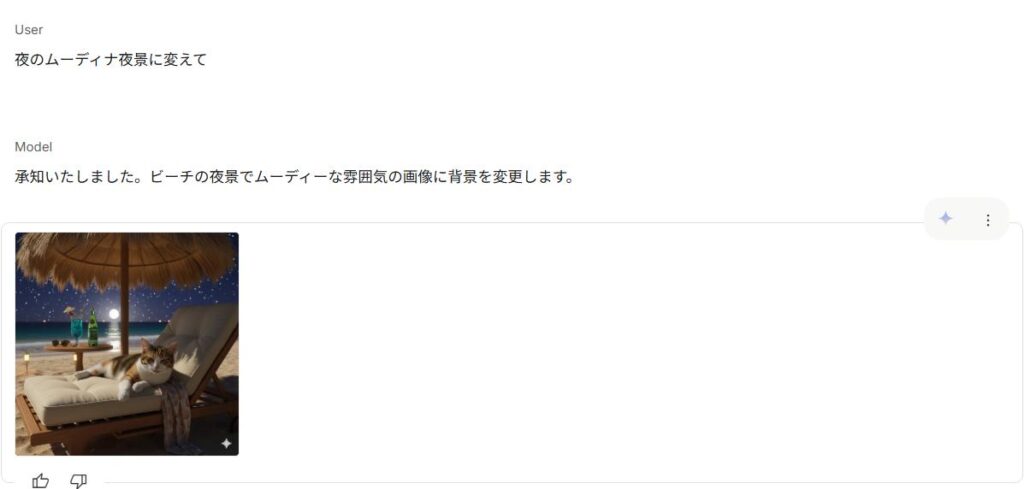The width and height of the screenshot is (1024, 489).
Task: Click the glowing moon in the image
Action: click(114, 314)
